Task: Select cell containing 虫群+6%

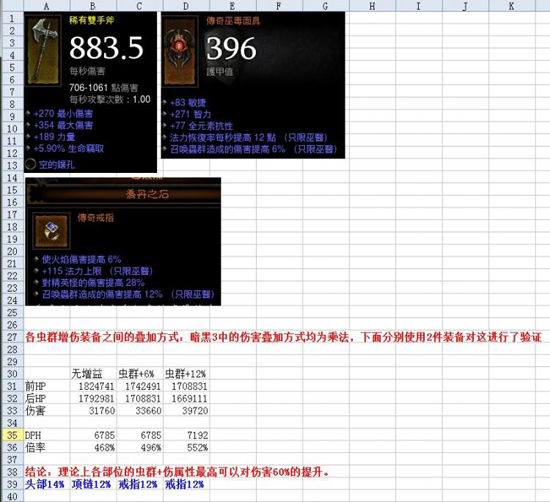Action: (x=140, y=374)
